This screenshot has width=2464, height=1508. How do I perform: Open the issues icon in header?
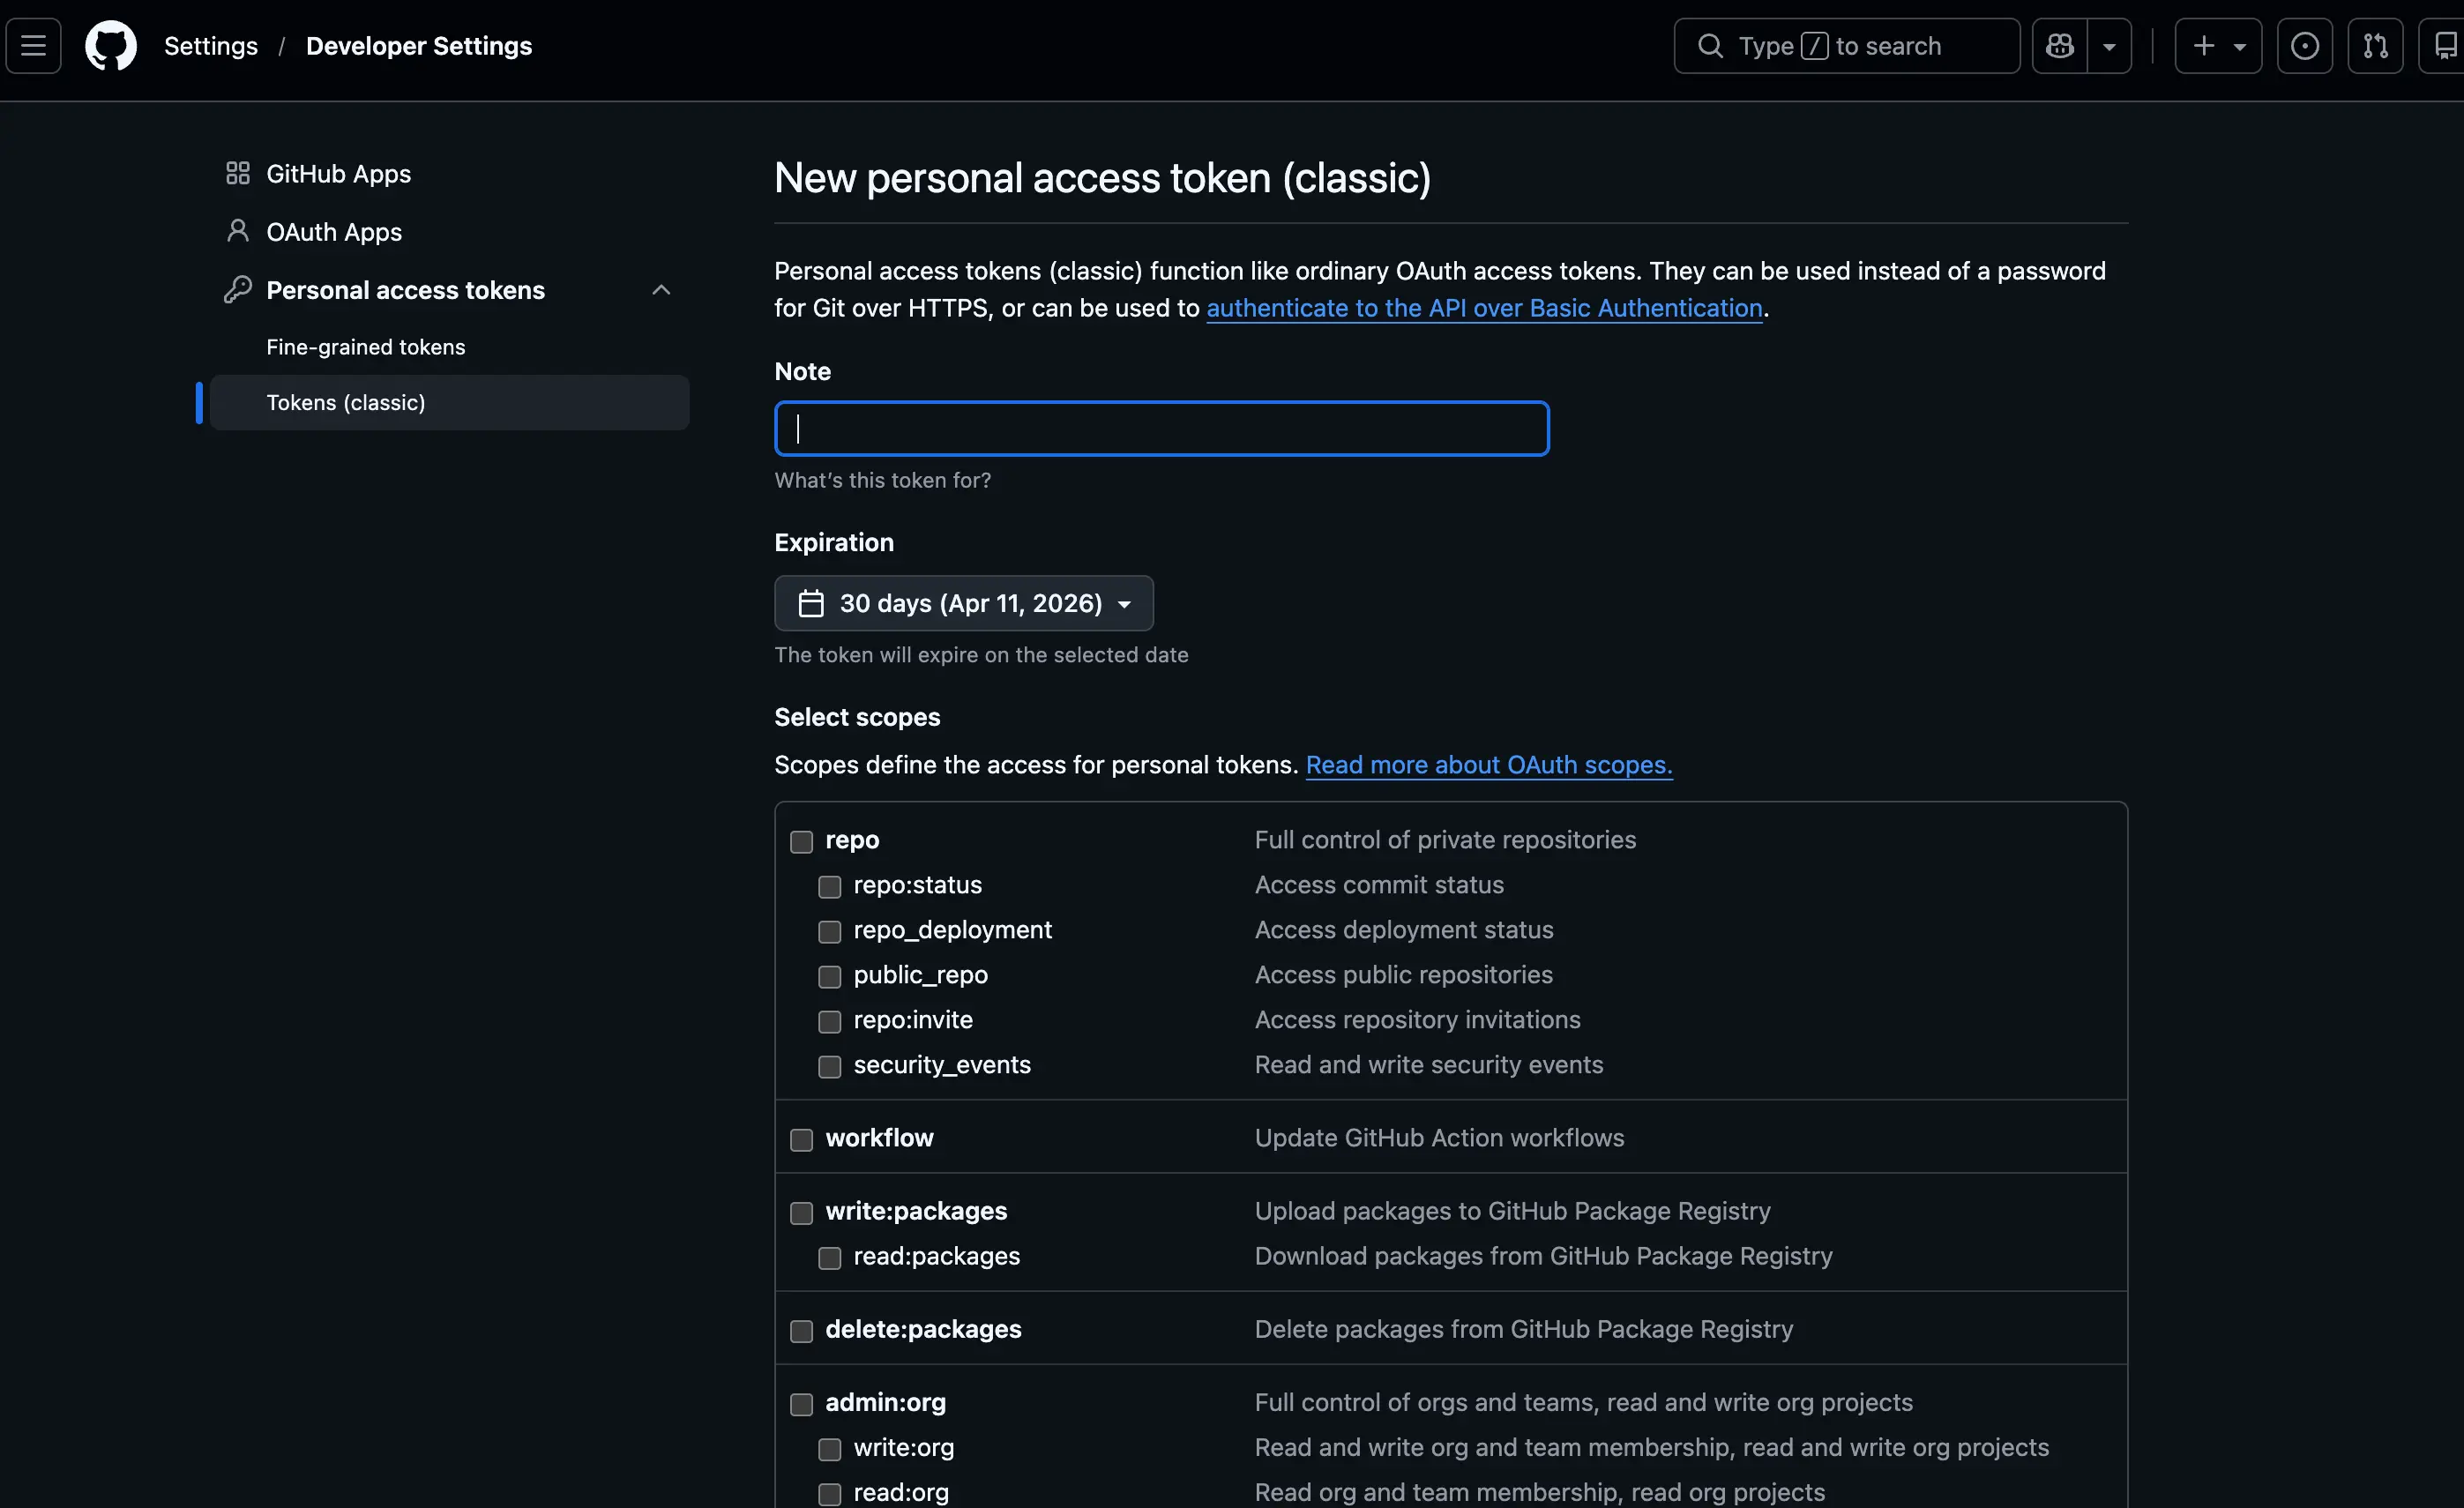point(2305,46)
